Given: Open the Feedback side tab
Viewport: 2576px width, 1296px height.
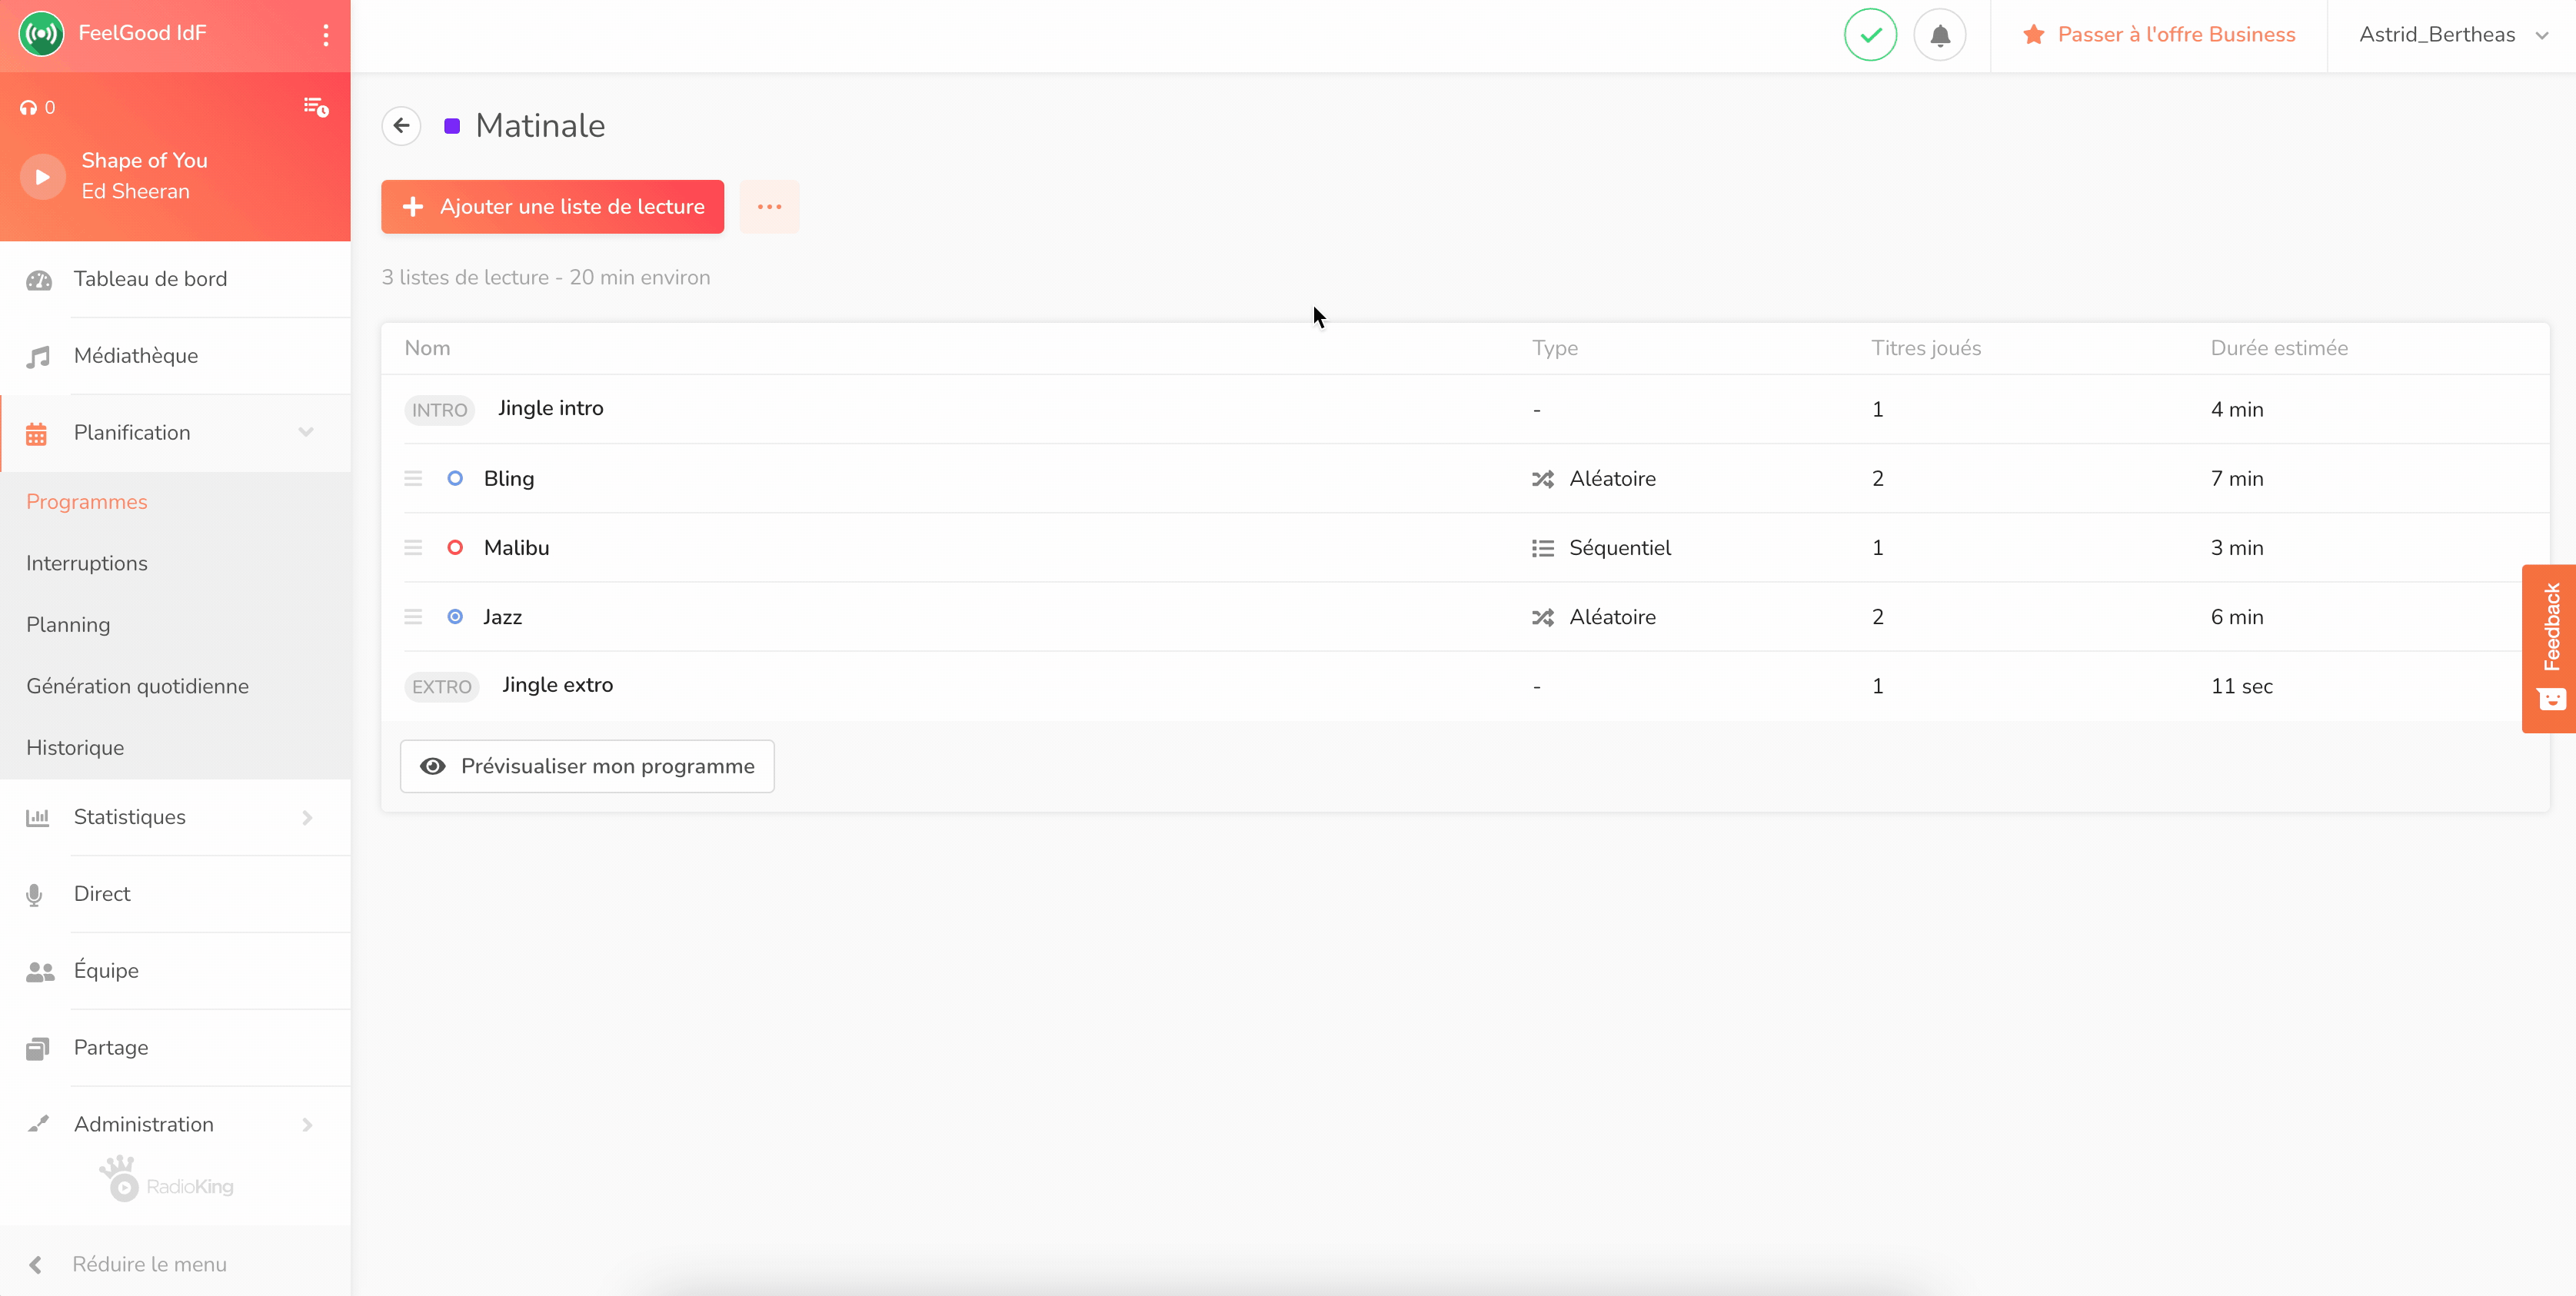Looking at the screenshot, I should coord(2549,649).
